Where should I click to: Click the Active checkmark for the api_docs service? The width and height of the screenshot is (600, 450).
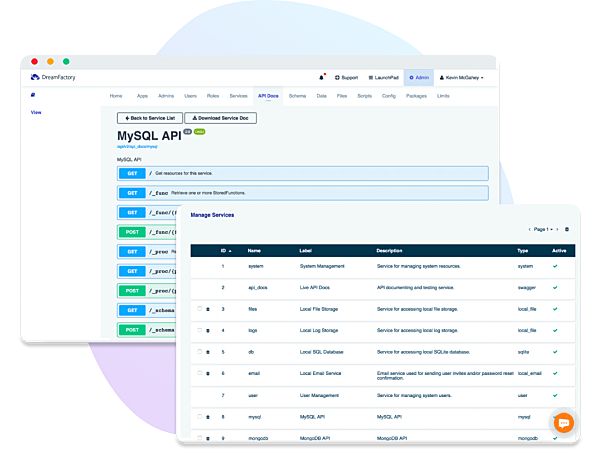[x=555, y=288]
